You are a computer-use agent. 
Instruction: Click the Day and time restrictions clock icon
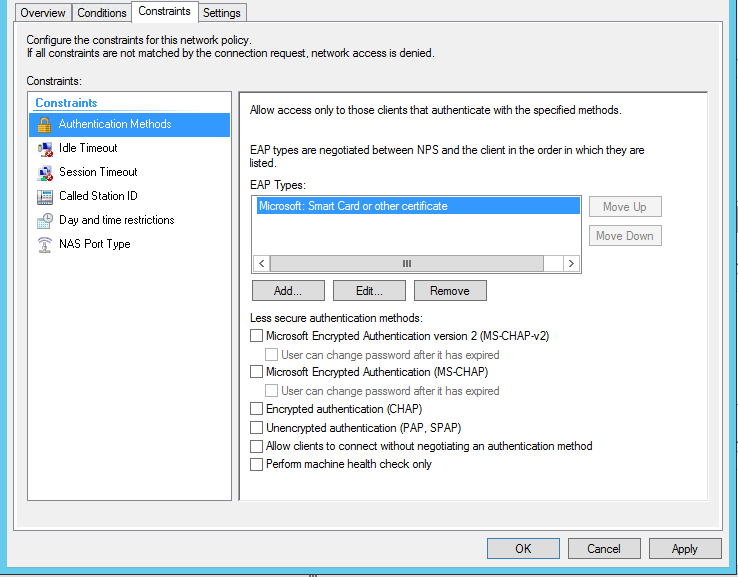coord(45,220)
